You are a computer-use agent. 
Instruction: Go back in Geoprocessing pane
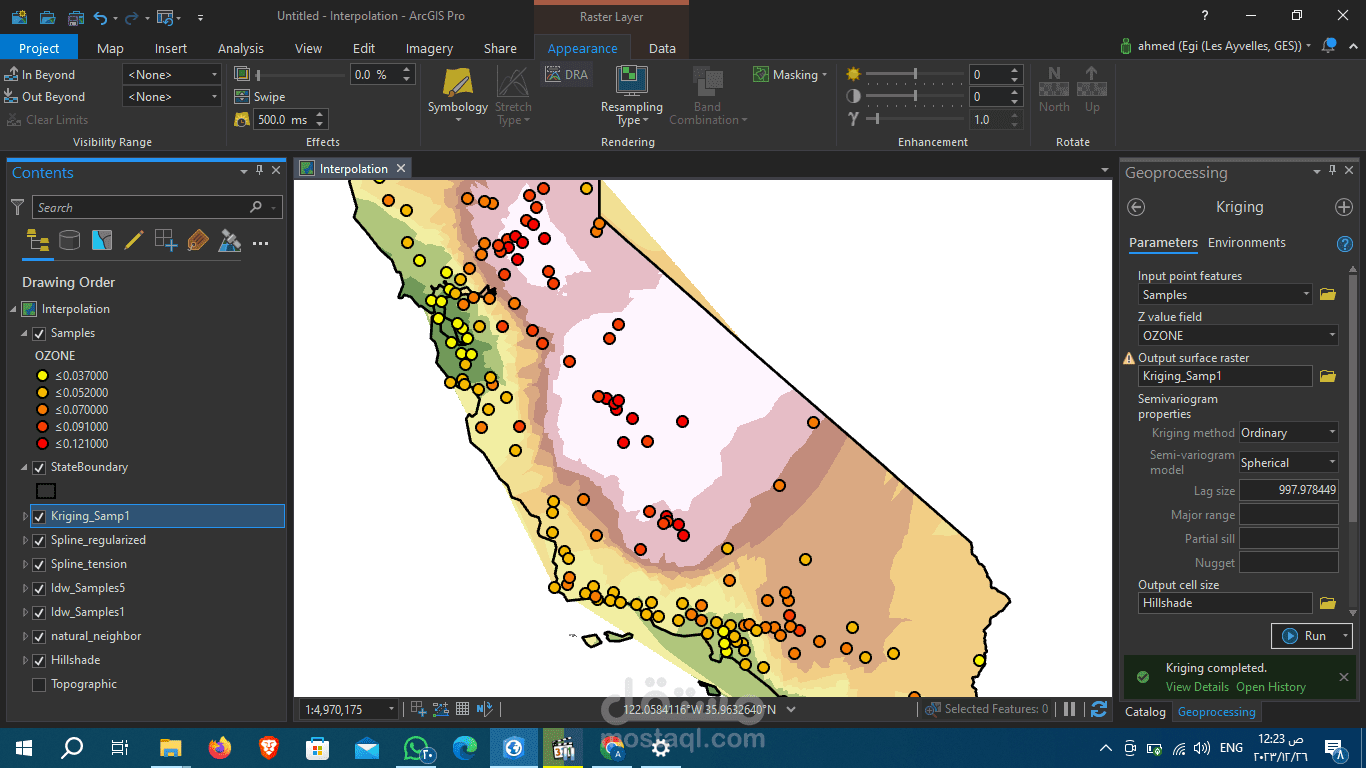pos(1135,207)
